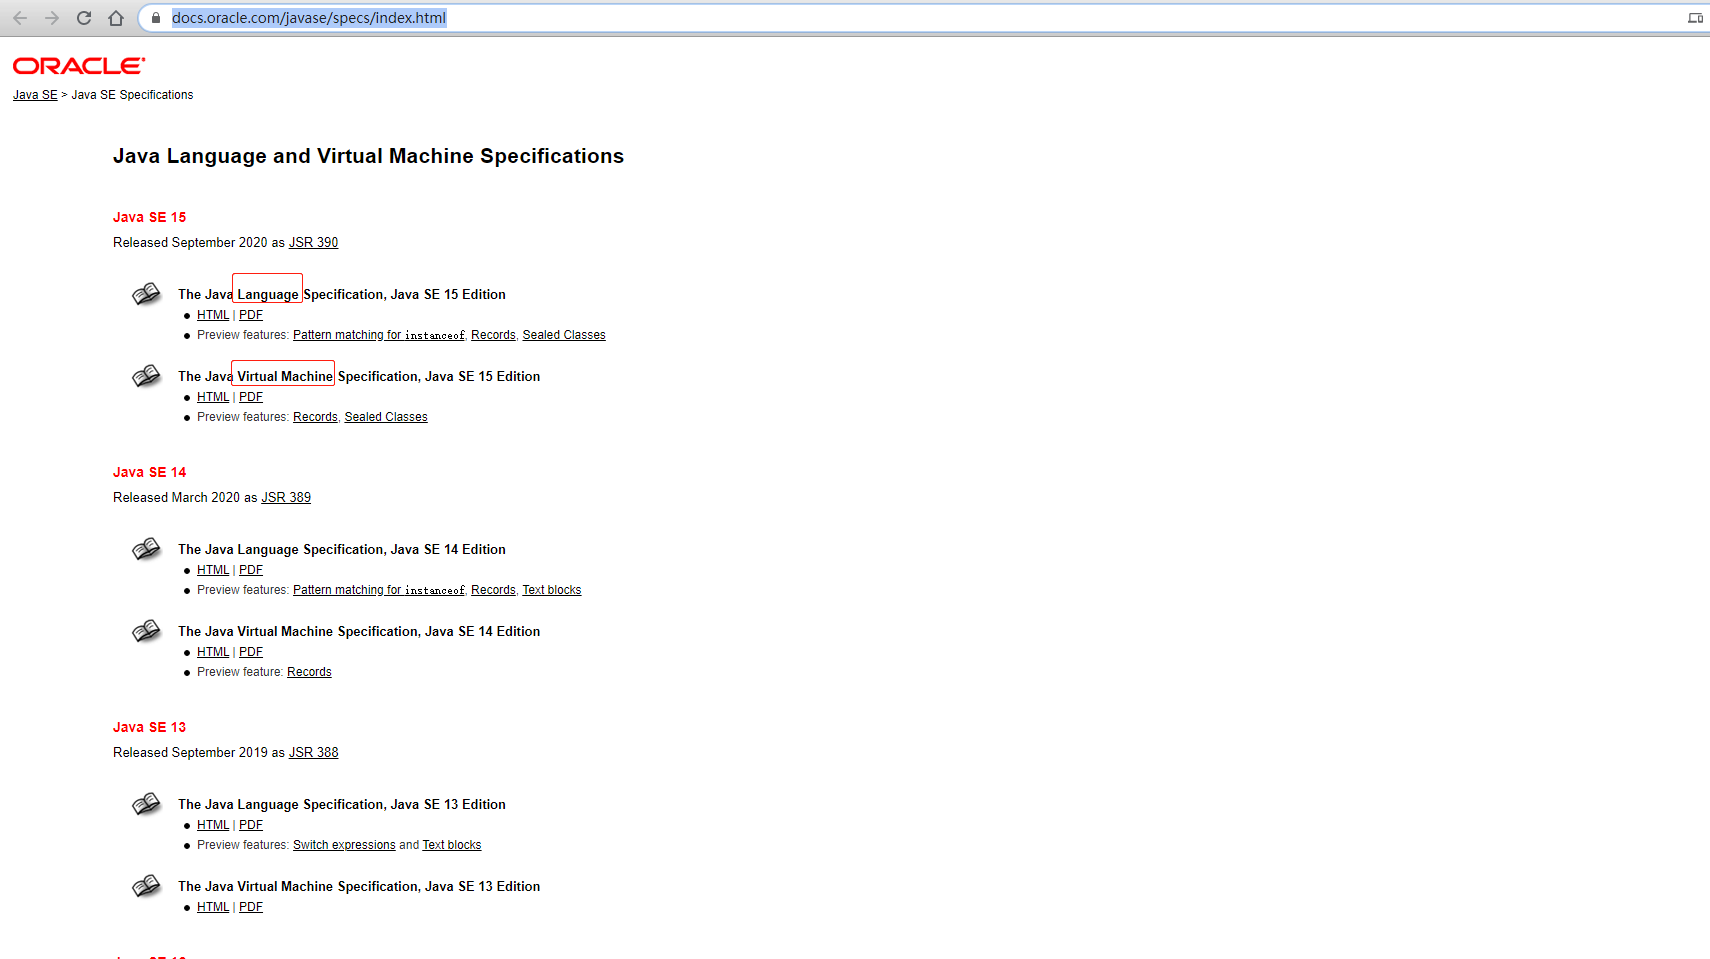The image size is (1710, 959).
Task: Open Records under SE 14 Virtual Machine Specification
Action: click(x=309, y=672)
